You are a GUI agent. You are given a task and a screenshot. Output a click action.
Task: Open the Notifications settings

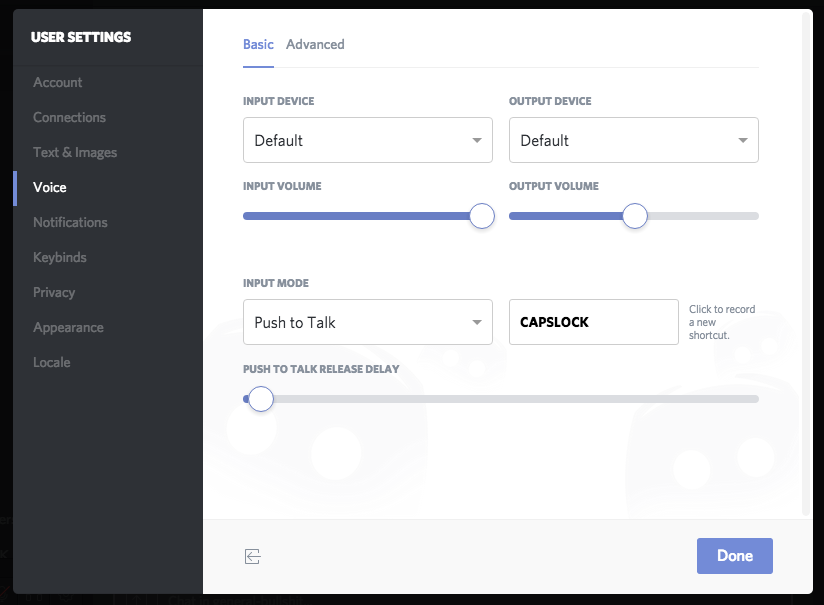click(x=70, y=222)
